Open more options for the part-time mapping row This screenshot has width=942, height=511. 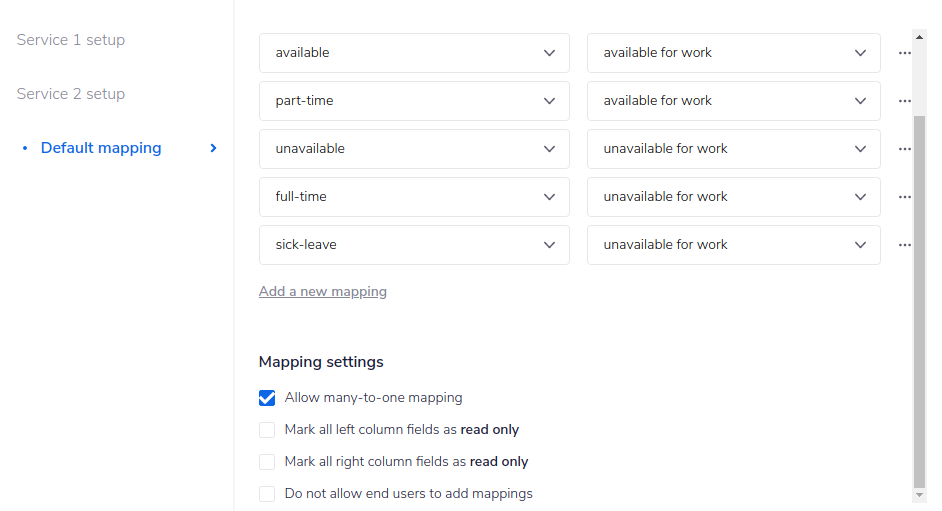tap(904, 101)
